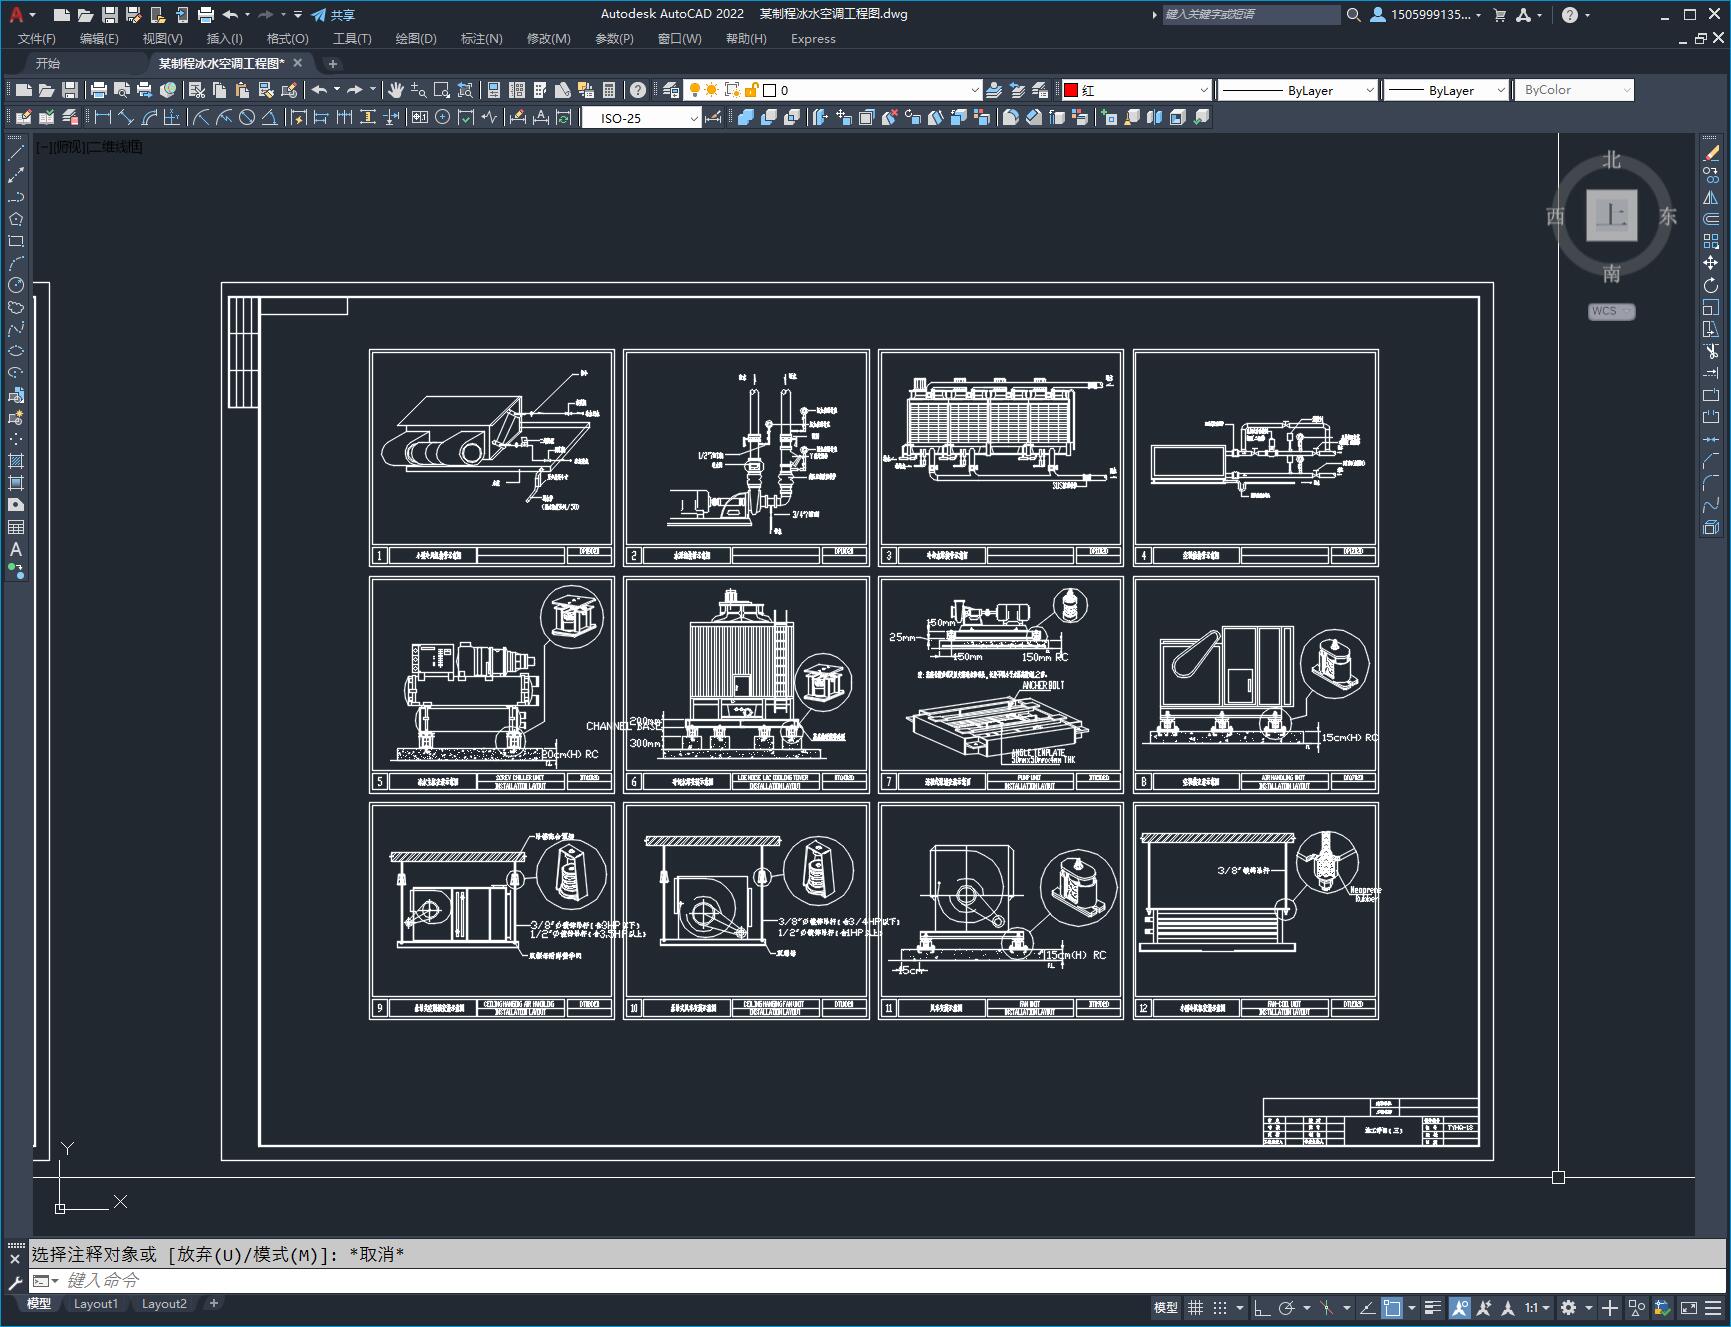Toggle Ortho mode in status bar
1731x1327 pixels.
1262,1307
